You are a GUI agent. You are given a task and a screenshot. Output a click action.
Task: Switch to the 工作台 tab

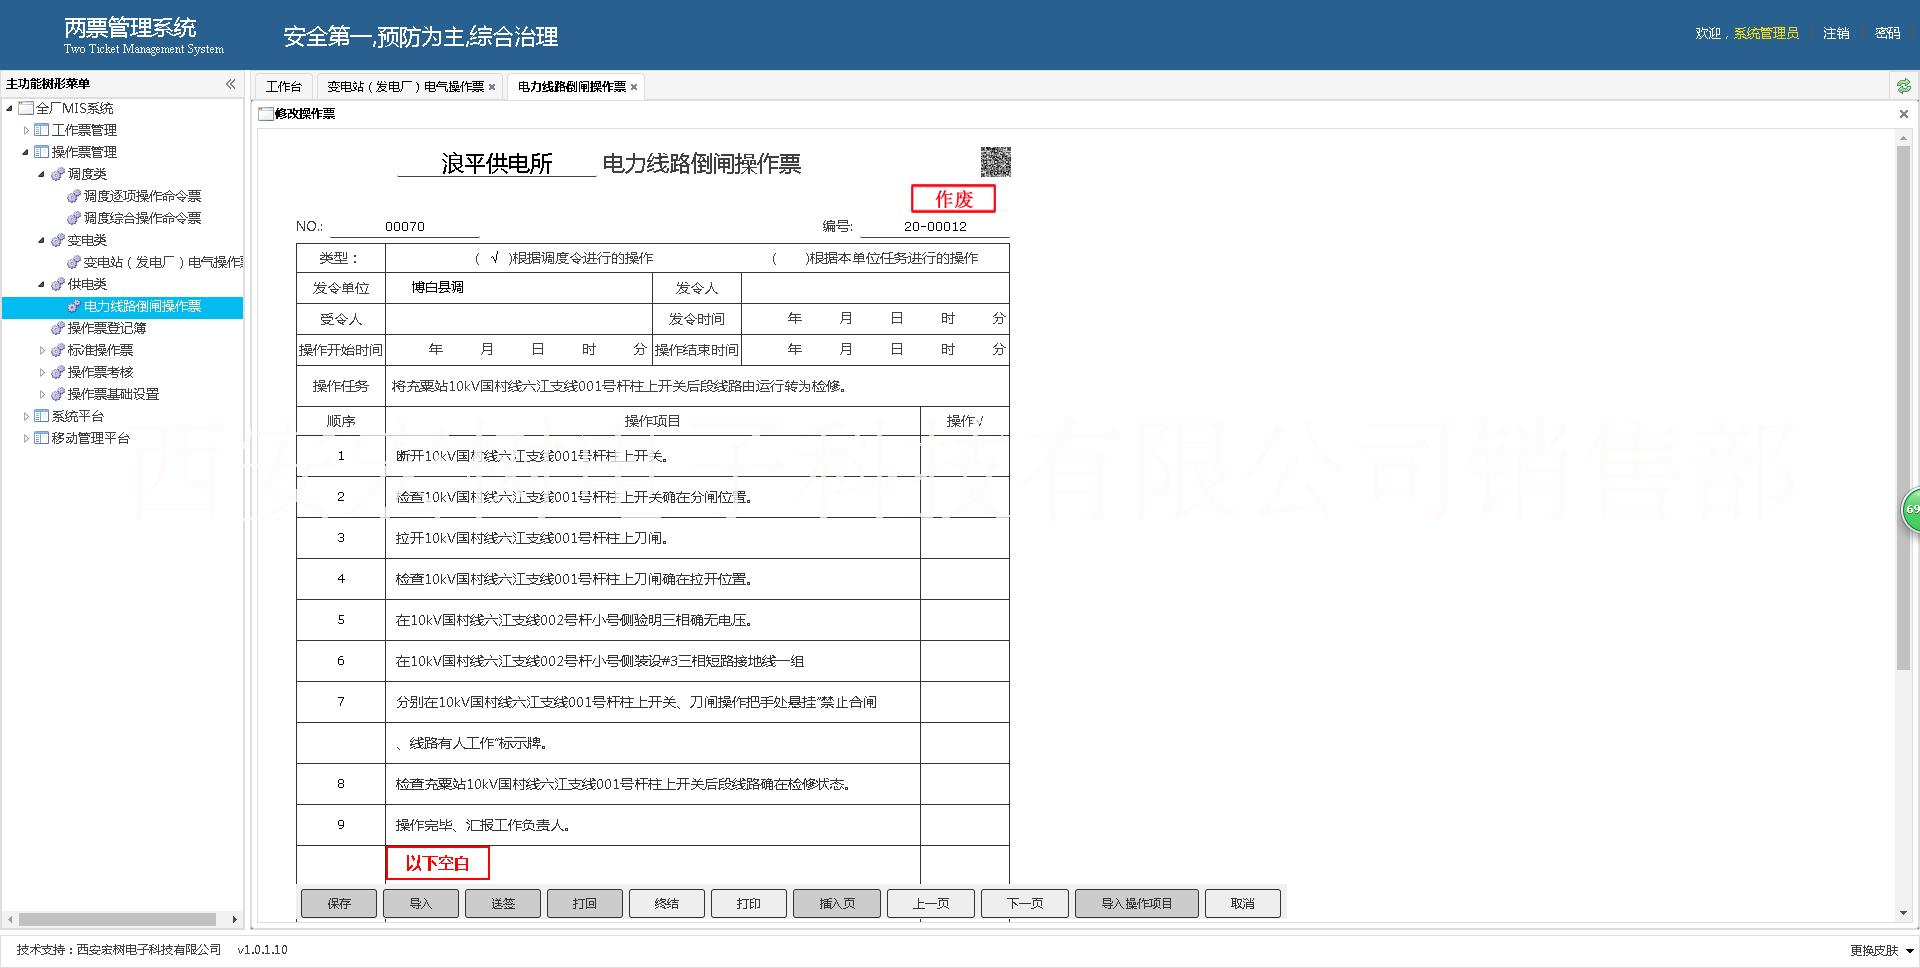pos(284,87)
